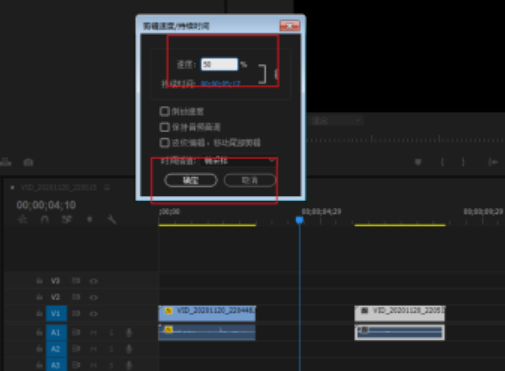
Task: Toggle V1 track targeting label
Action: [x=56, y=314]
